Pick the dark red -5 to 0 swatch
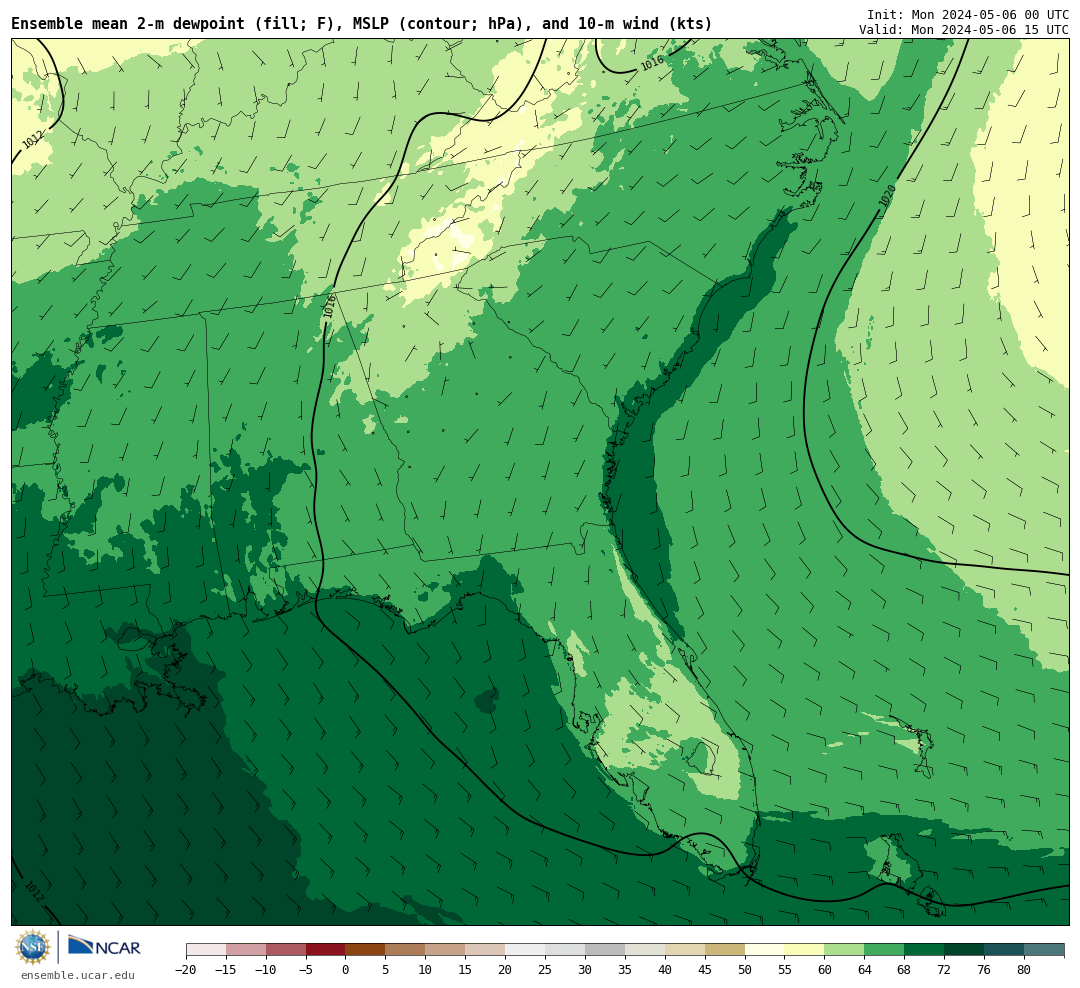 [x=325, y=950]
